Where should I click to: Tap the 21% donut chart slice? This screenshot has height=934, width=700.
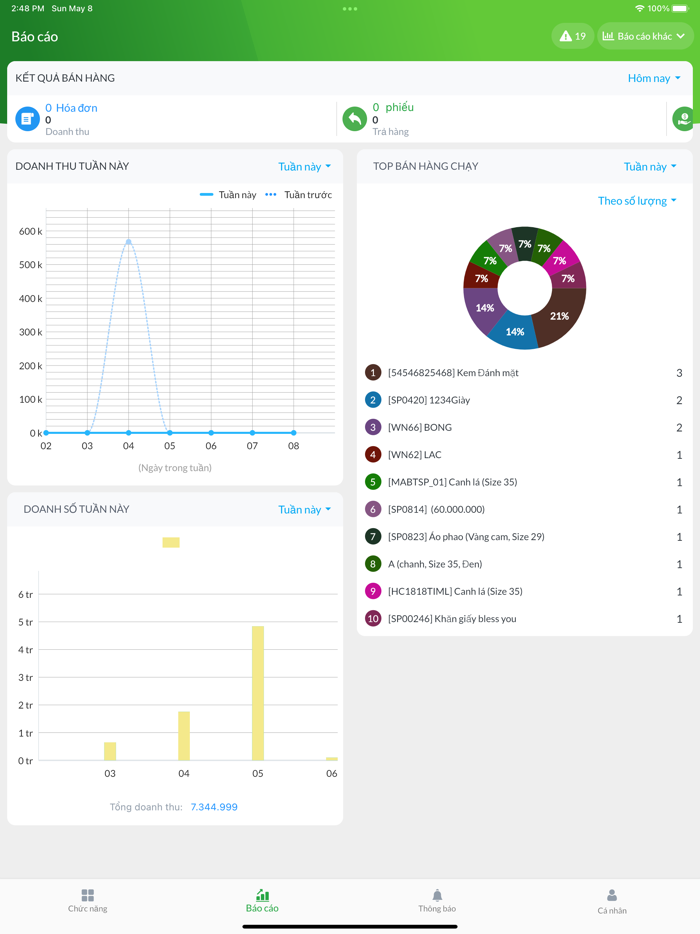click(x=559, y=316)
